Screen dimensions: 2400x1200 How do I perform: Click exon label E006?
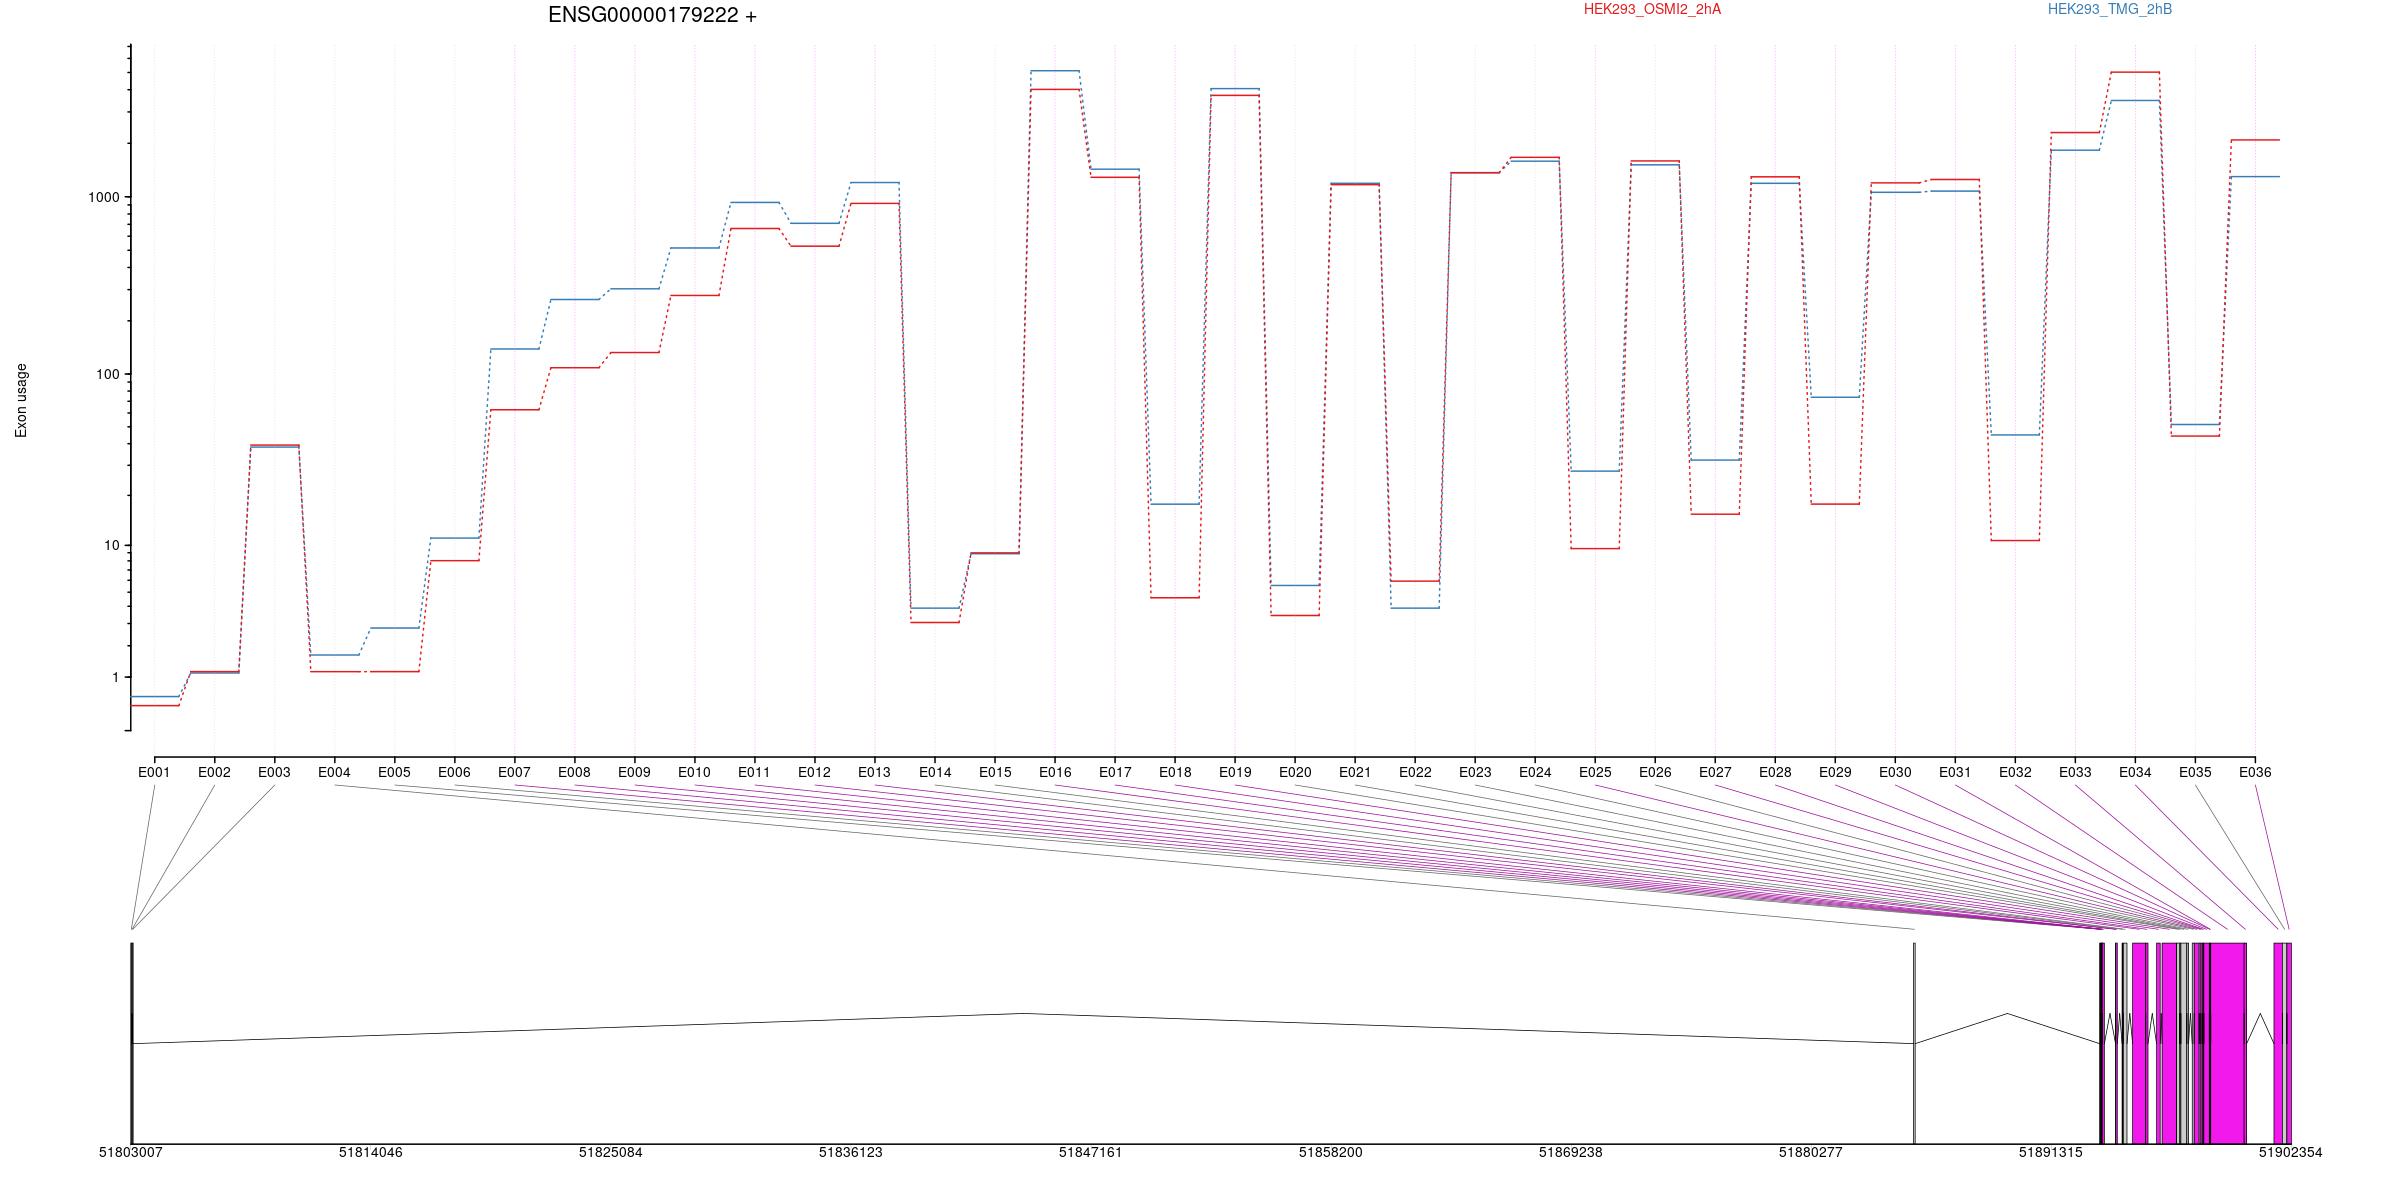pyautogui.click(x=454, y=772)
